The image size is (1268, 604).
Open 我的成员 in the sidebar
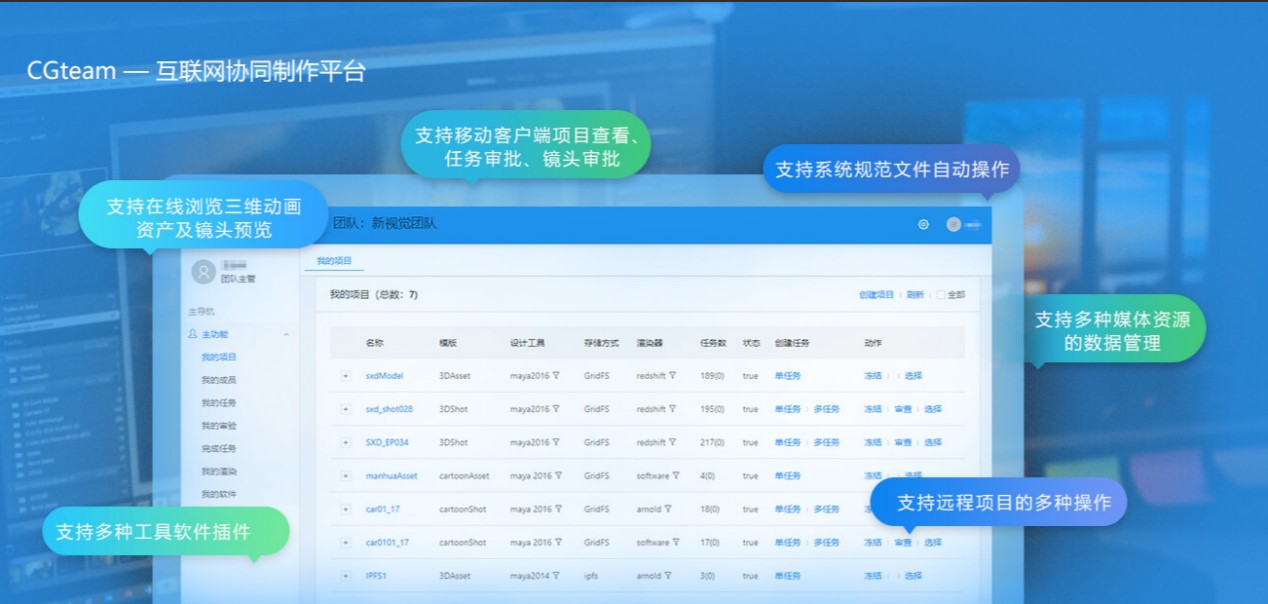pyautogui.click(x=218, y=380)
